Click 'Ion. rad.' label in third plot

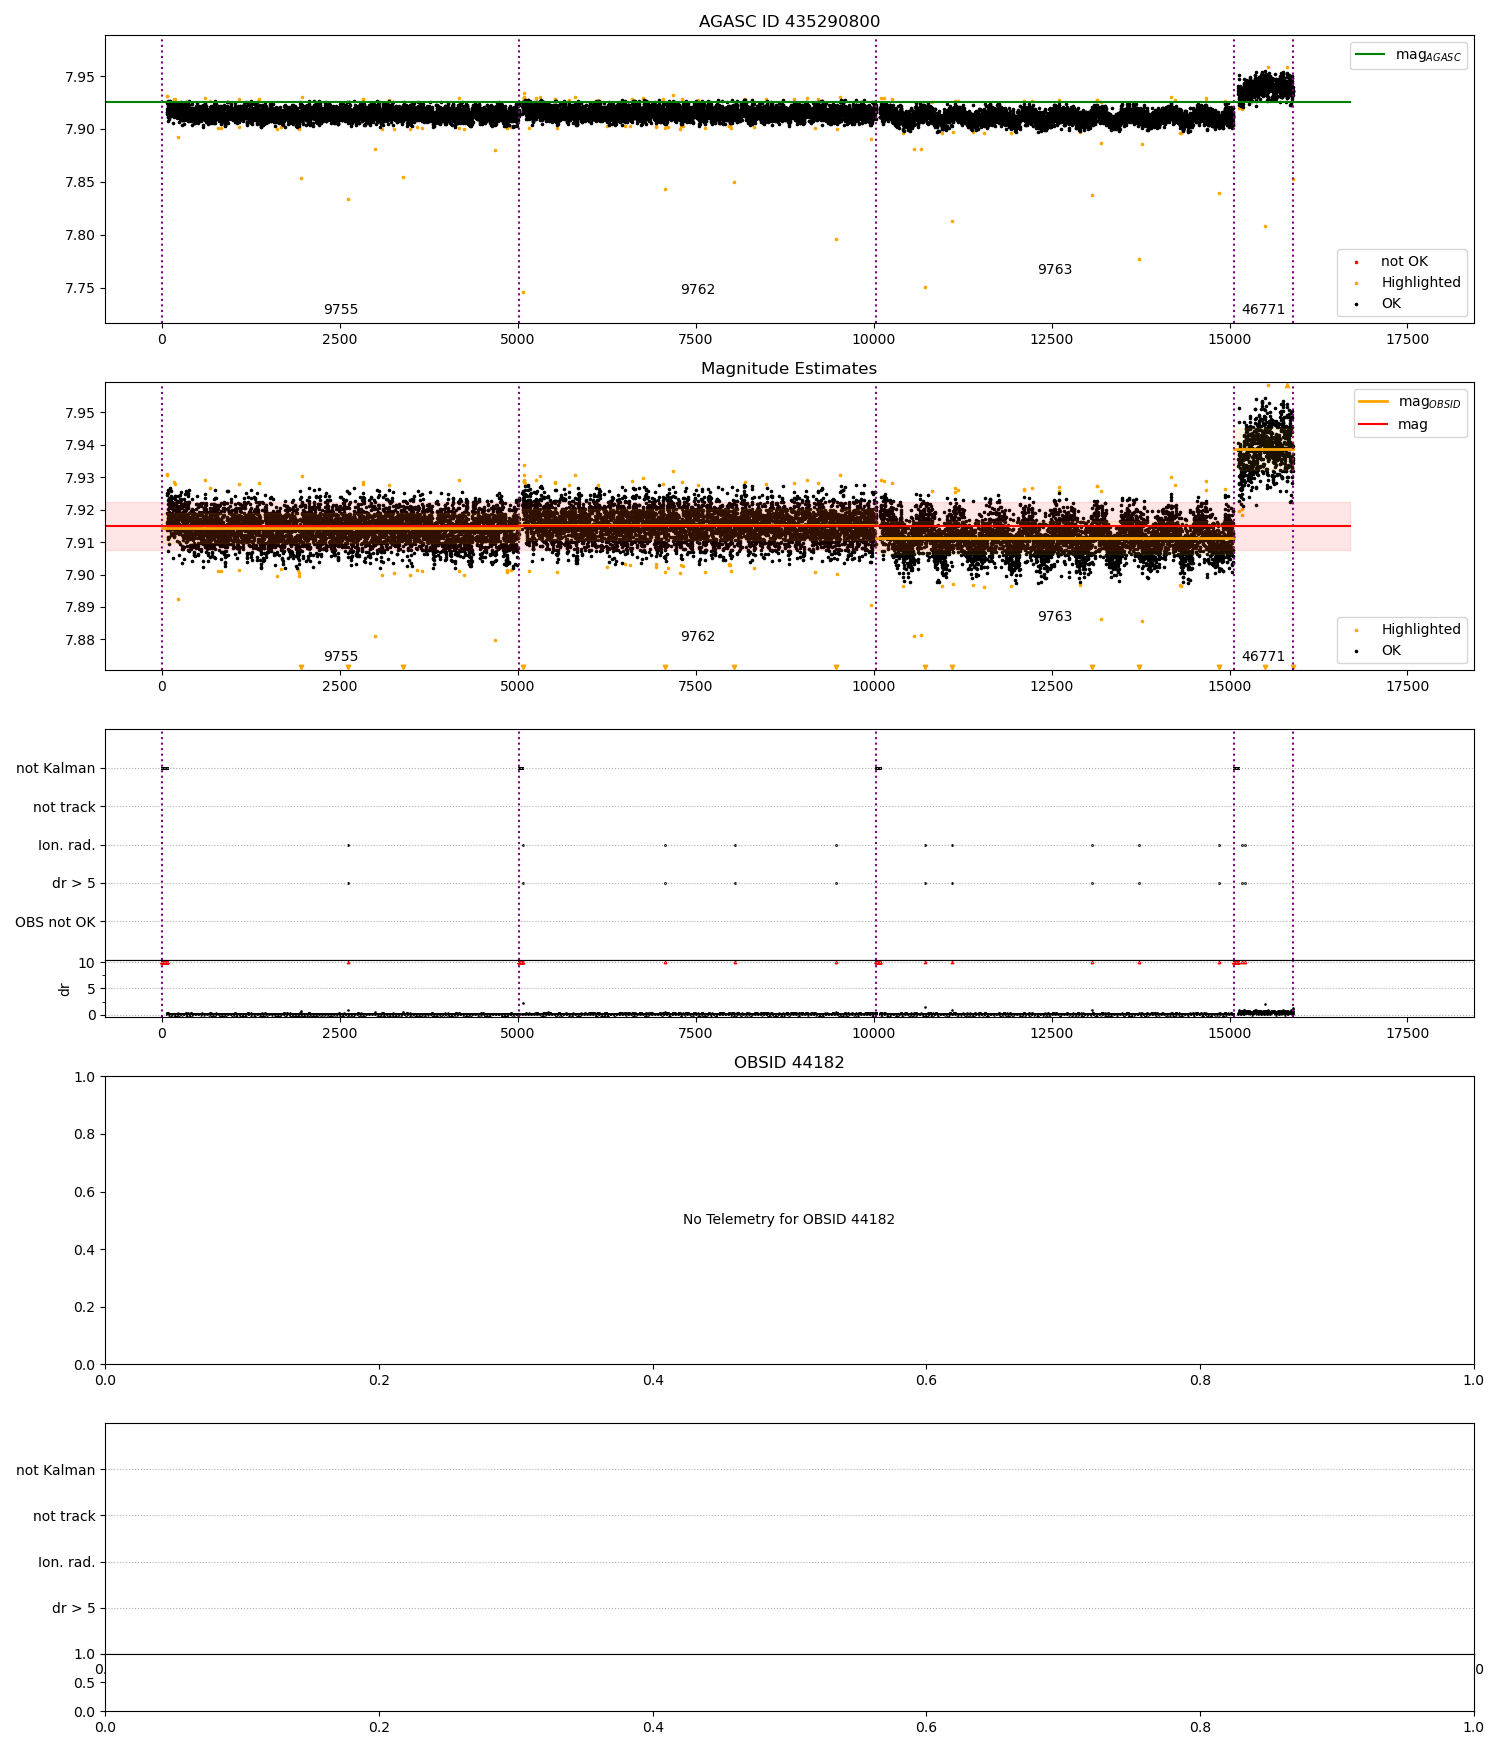pyautogui.click(x=67, y=846)
